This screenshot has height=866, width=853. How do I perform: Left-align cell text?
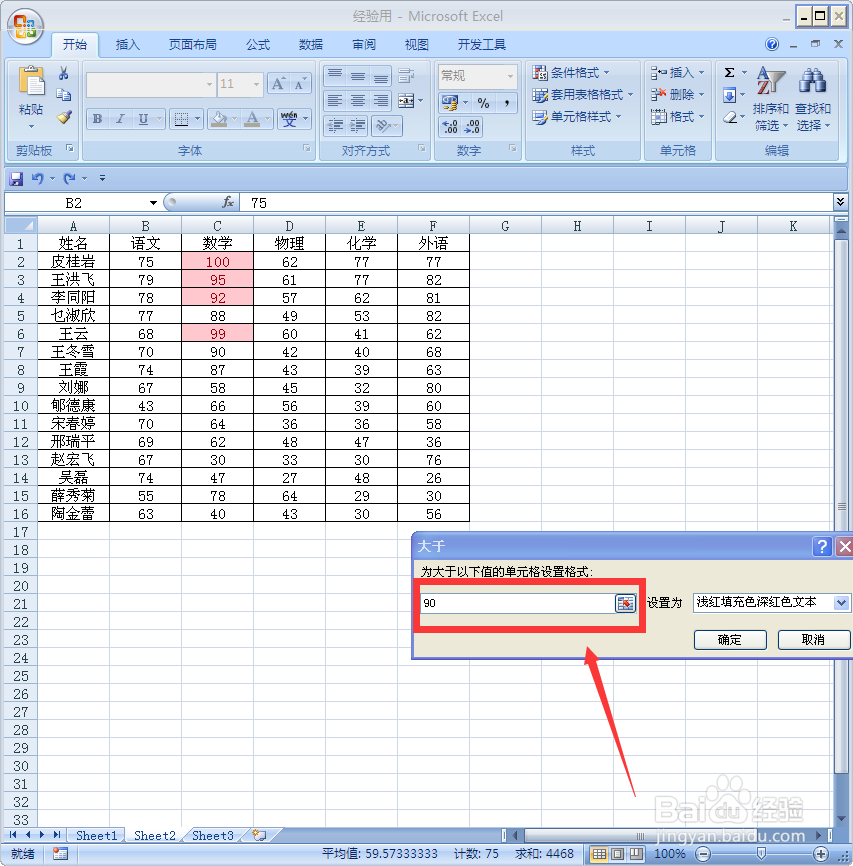pos(335,101)
